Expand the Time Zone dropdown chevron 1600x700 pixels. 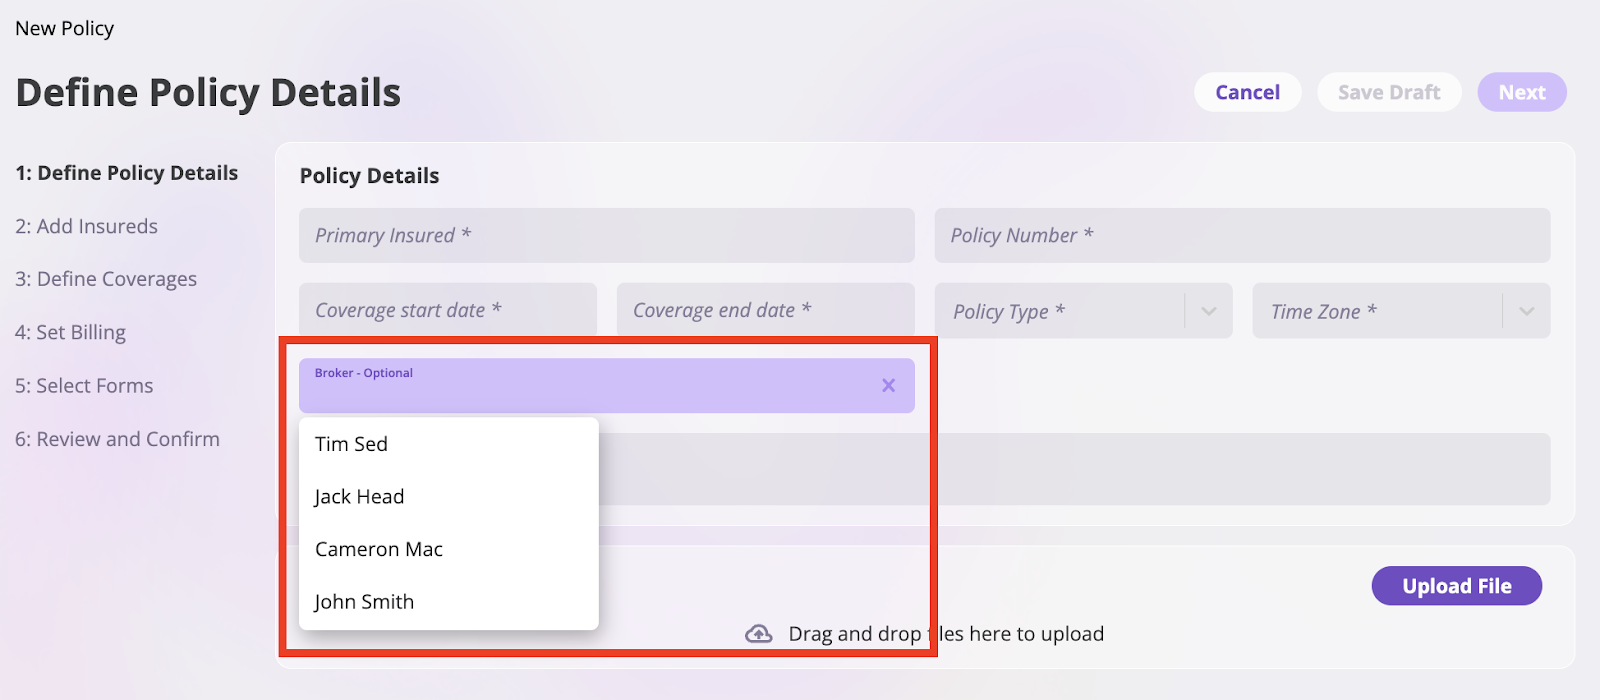[1527, 311]
